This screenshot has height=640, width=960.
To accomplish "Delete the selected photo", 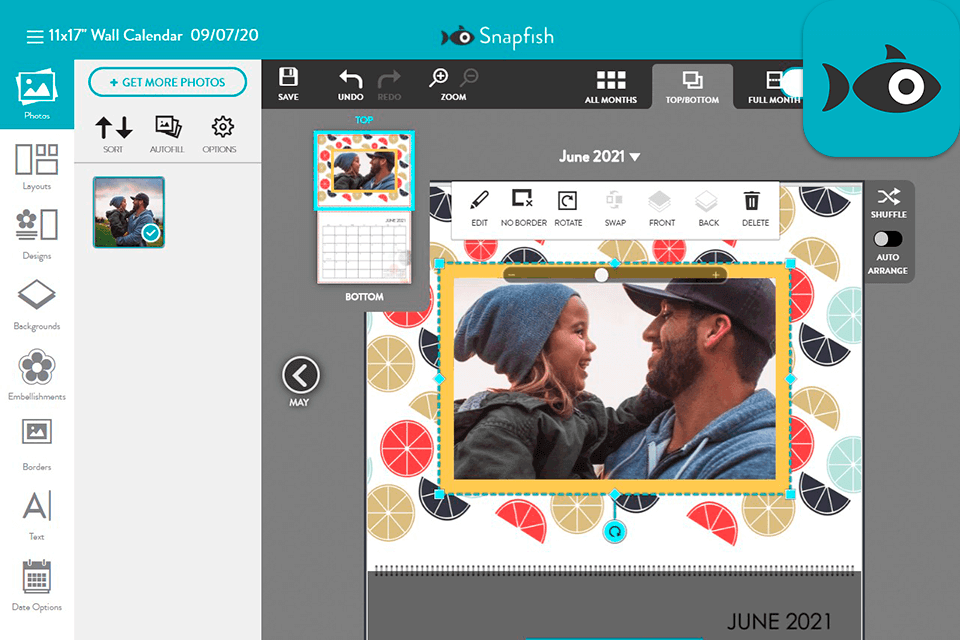I will click(x=754, y=207).
